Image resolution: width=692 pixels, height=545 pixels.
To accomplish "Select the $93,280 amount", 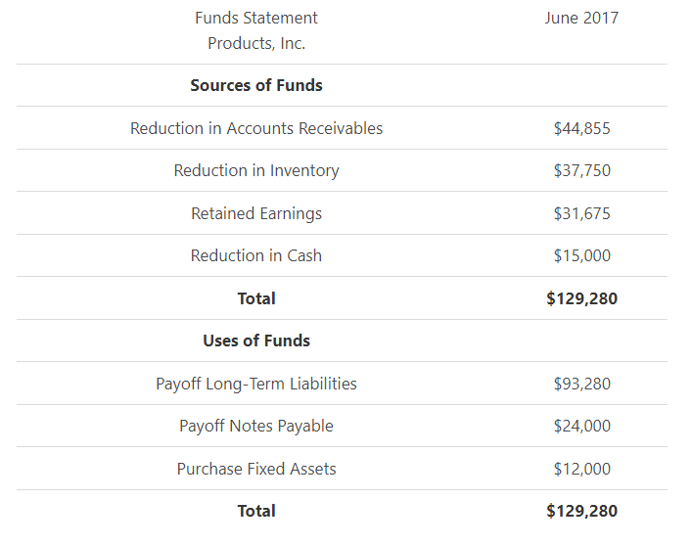I will (x=581, y=384).
